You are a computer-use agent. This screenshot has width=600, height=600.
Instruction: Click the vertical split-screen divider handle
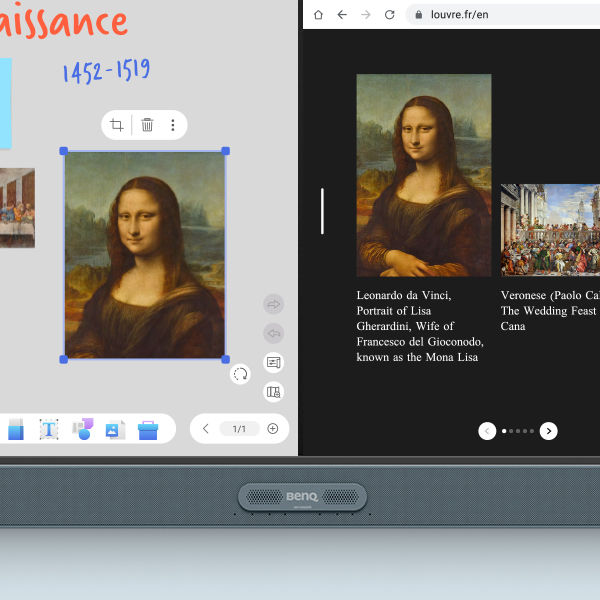pyautogui.click(x=322, y=211)
